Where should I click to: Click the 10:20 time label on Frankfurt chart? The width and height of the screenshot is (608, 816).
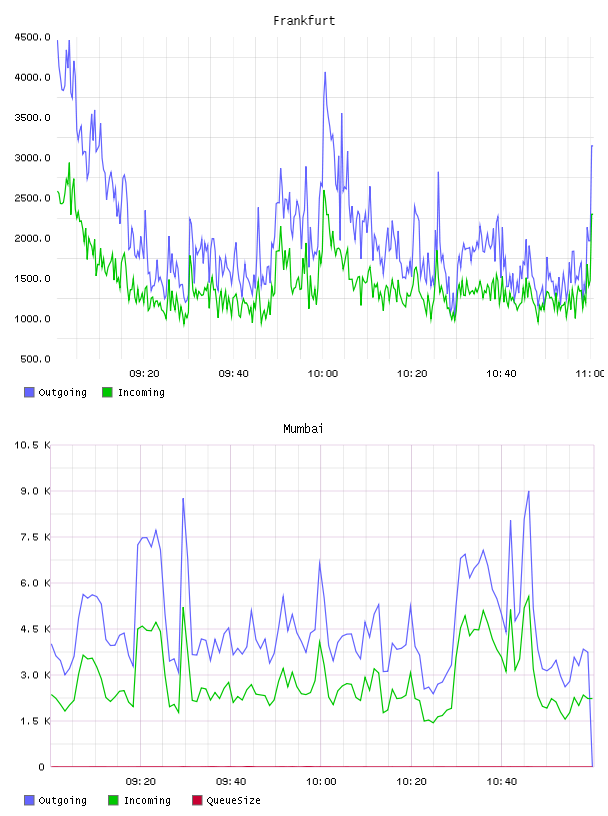(x=412, y=374)
